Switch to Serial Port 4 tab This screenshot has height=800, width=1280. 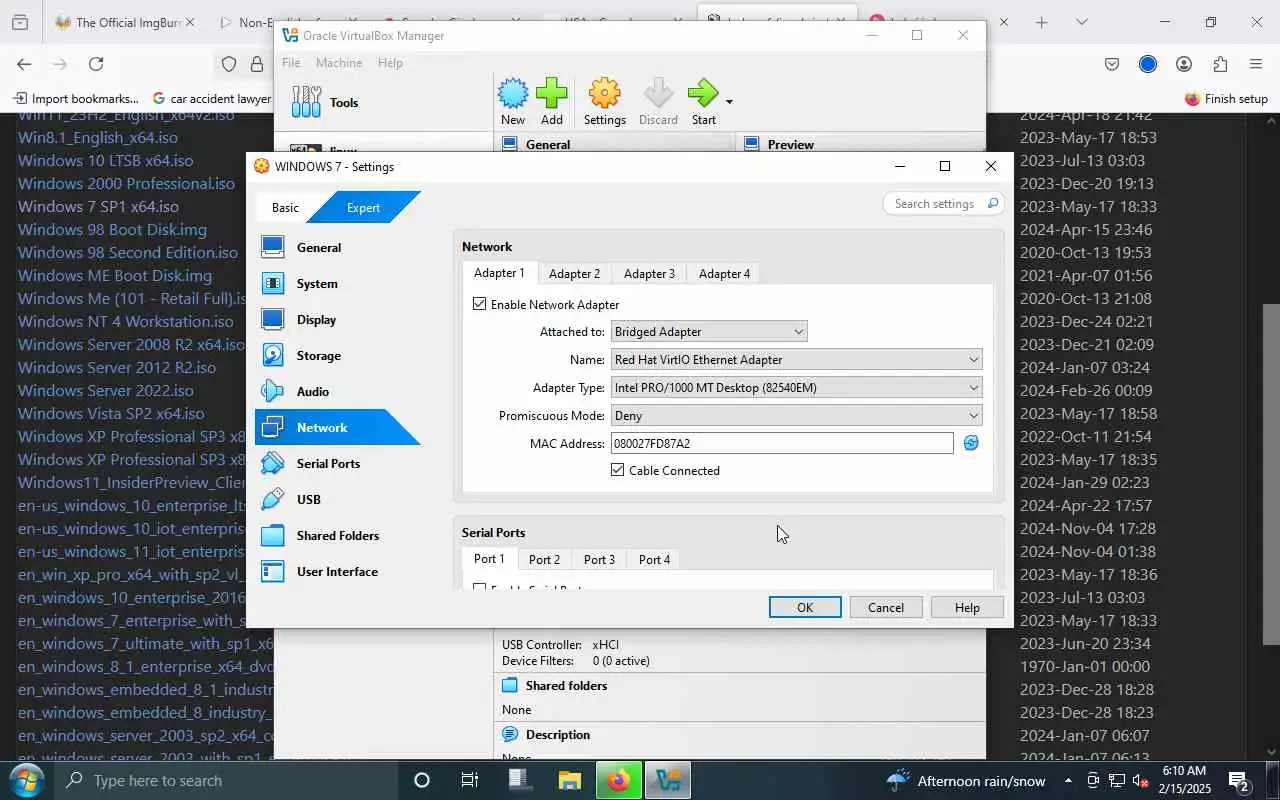point(654,560)
